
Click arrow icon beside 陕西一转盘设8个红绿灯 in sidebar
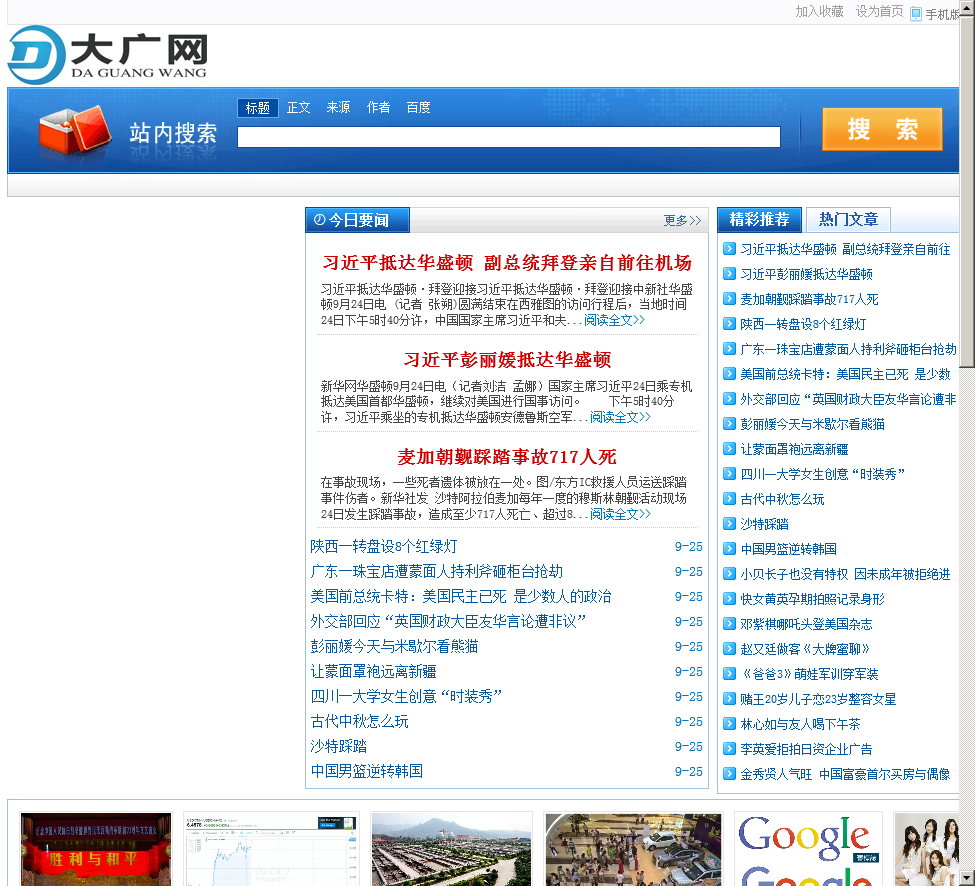729,323
